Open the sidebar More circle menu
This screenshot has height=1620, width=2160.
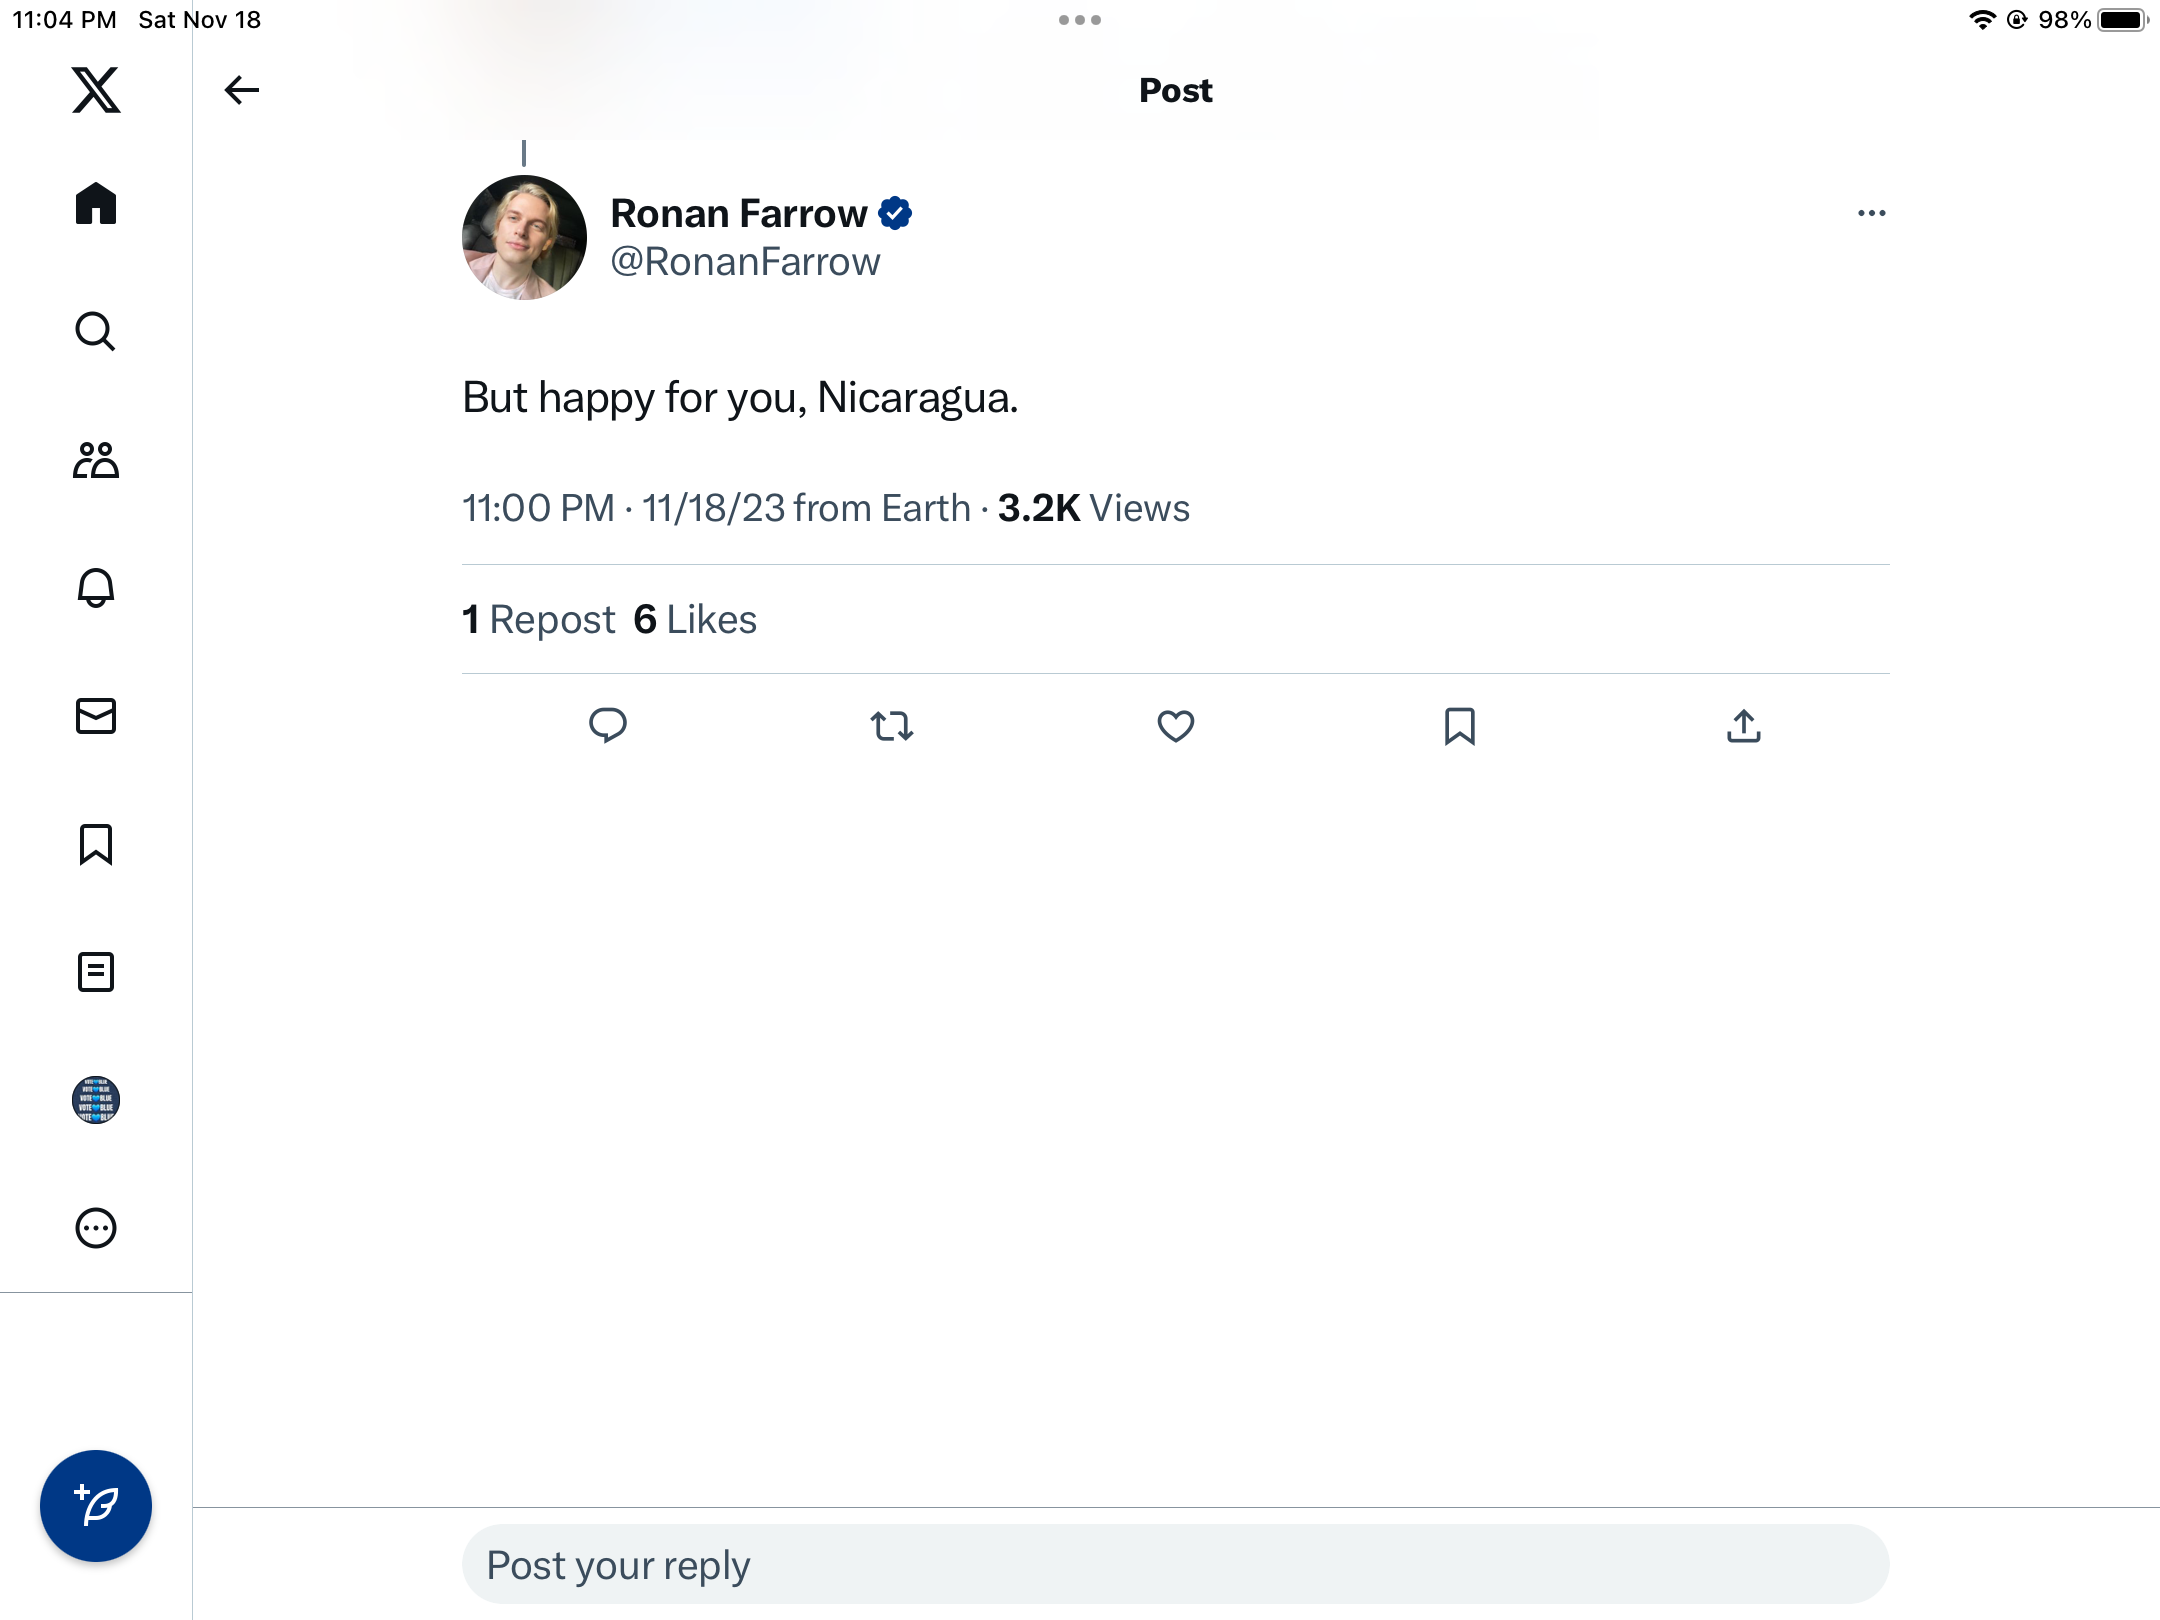point(96,1228)
